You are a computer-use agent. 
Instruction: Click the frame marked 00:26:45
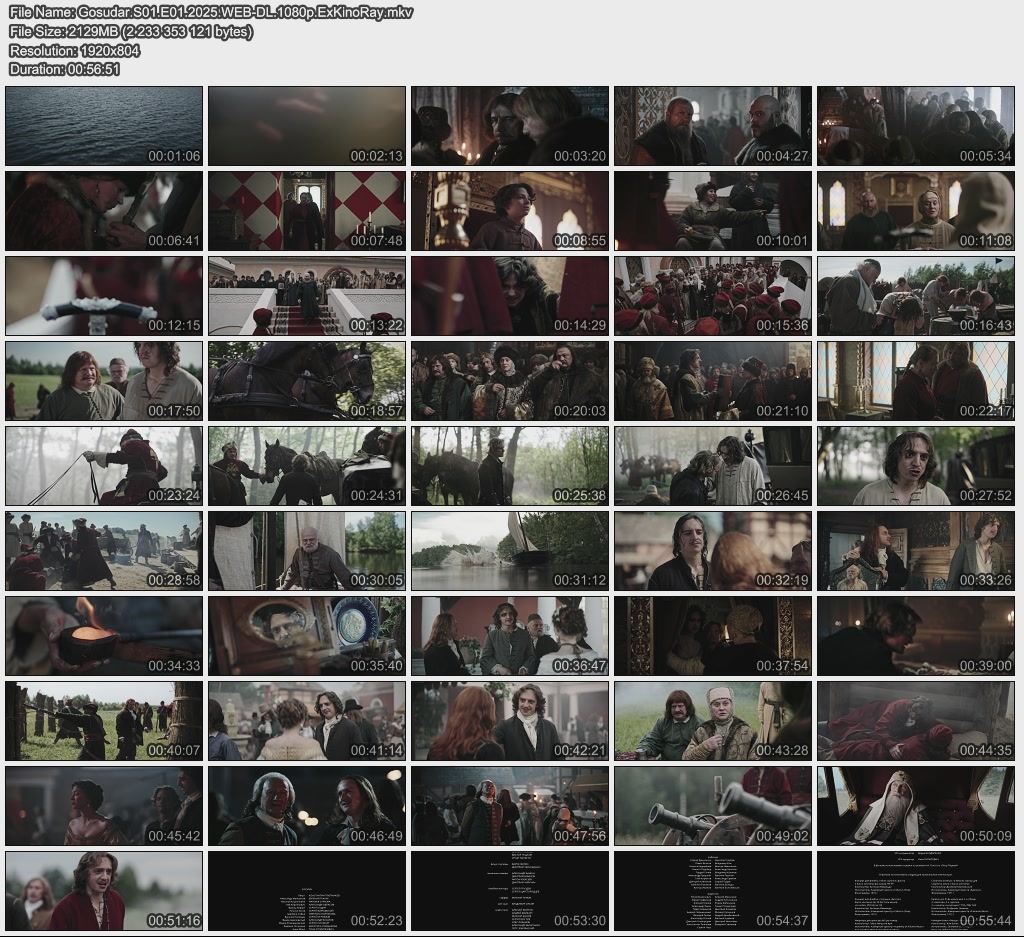[x=713, y=466]
